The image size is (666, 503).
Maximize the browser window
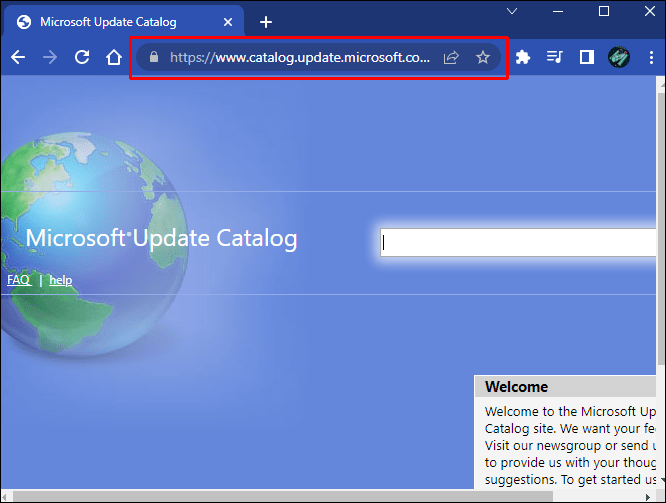(x=604, y=11)
